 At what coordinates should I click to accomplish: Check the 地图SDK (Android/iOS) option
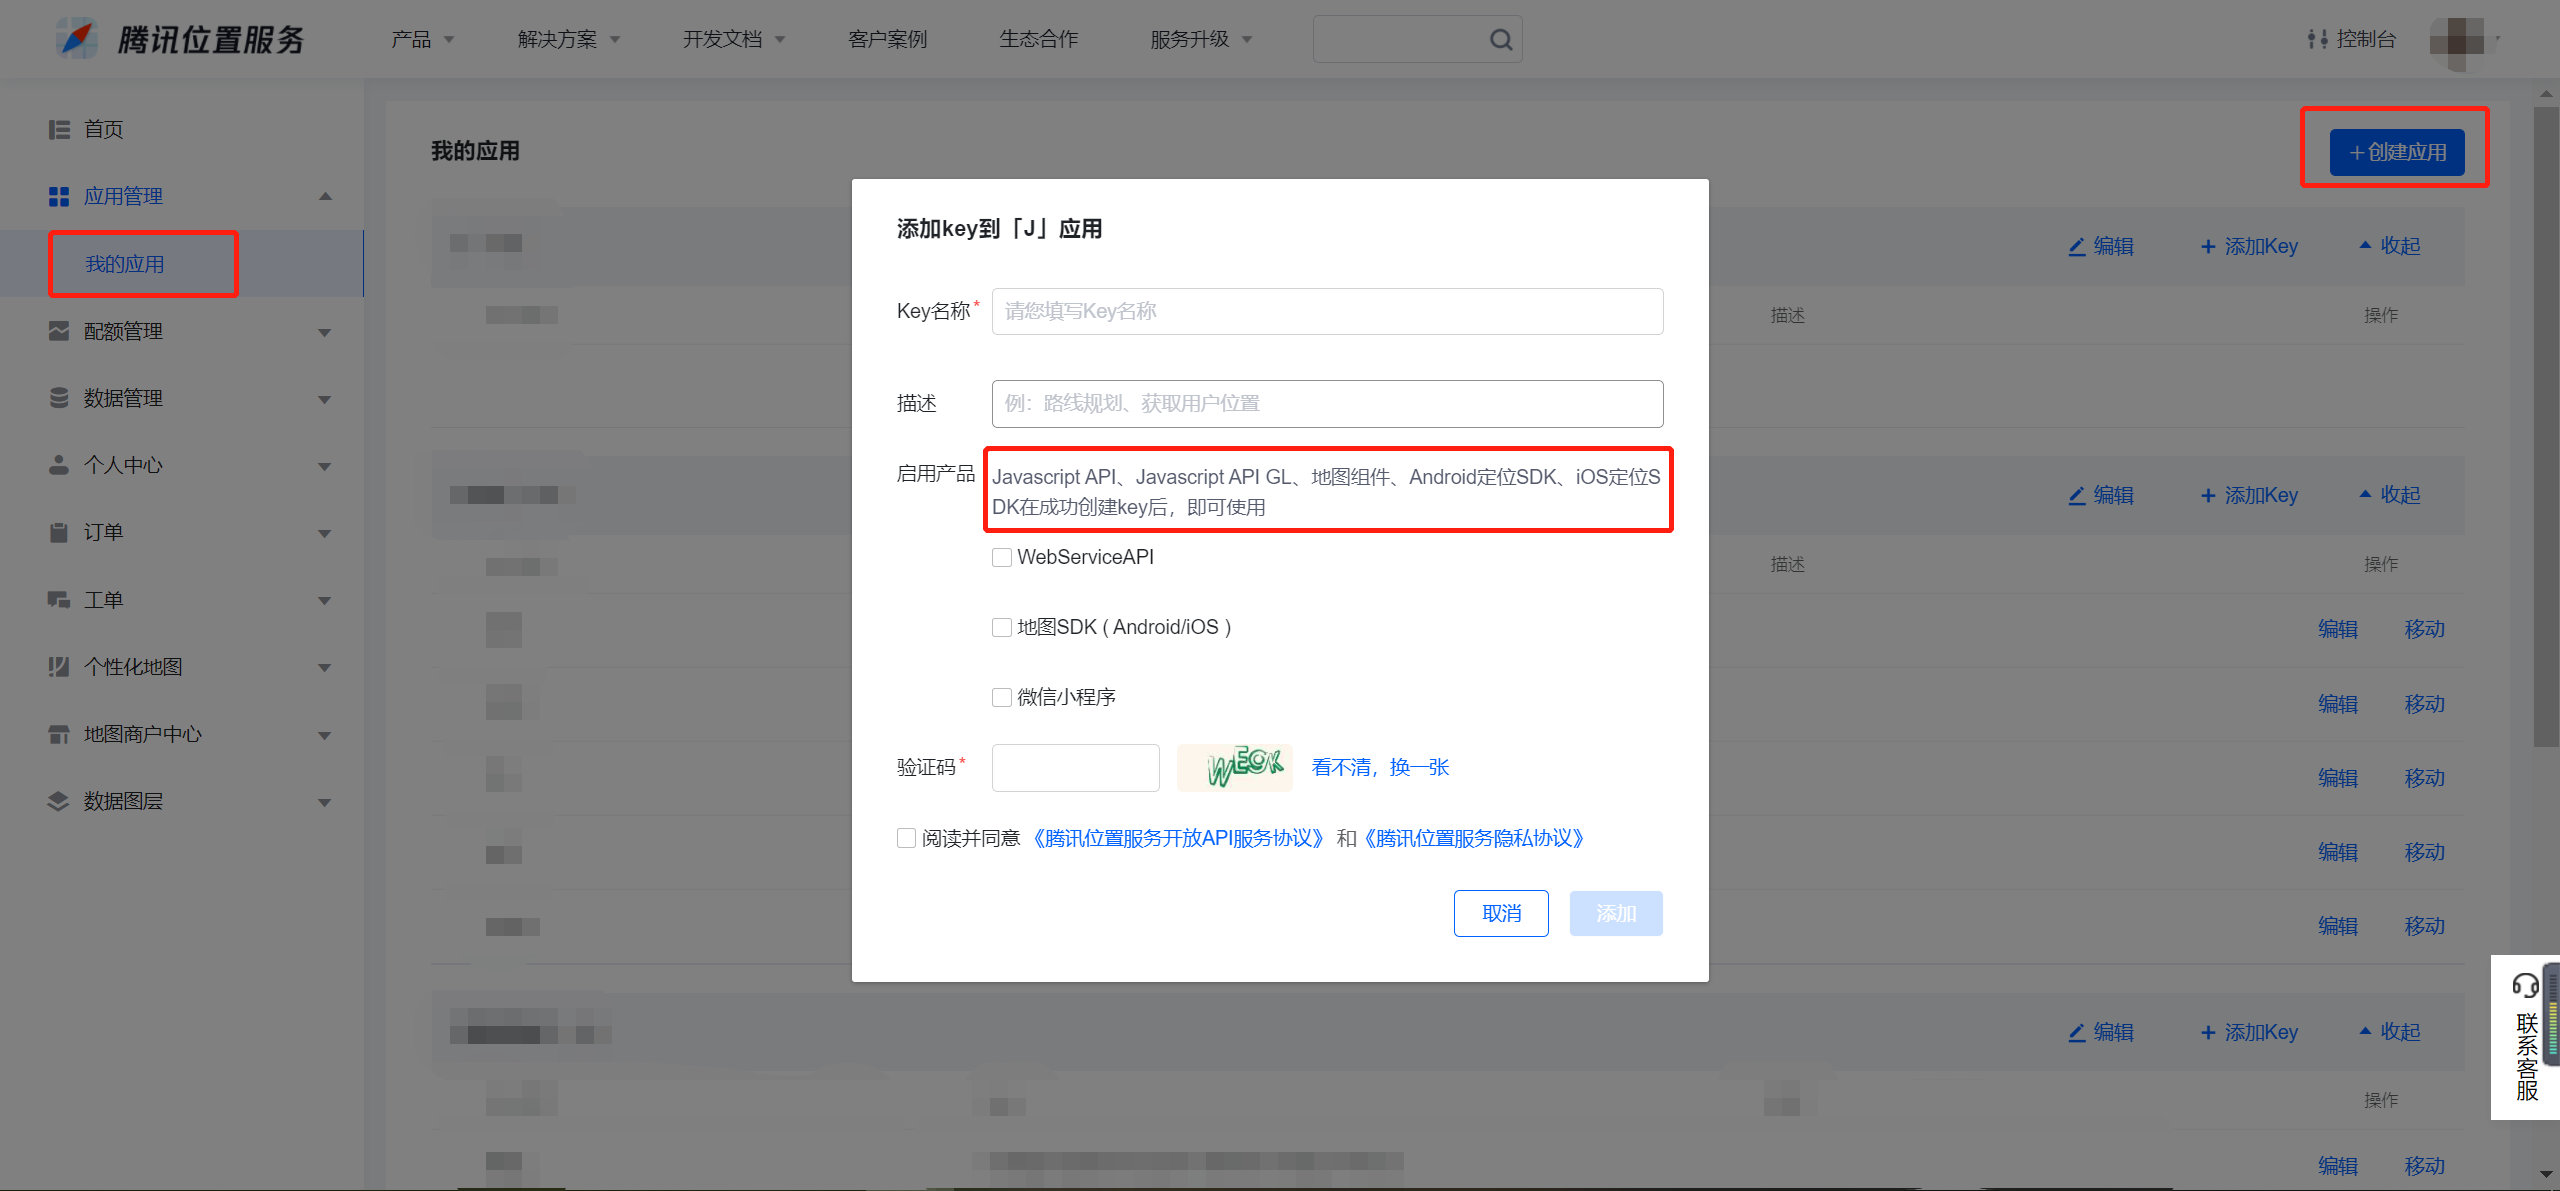tap(1001, 628)
